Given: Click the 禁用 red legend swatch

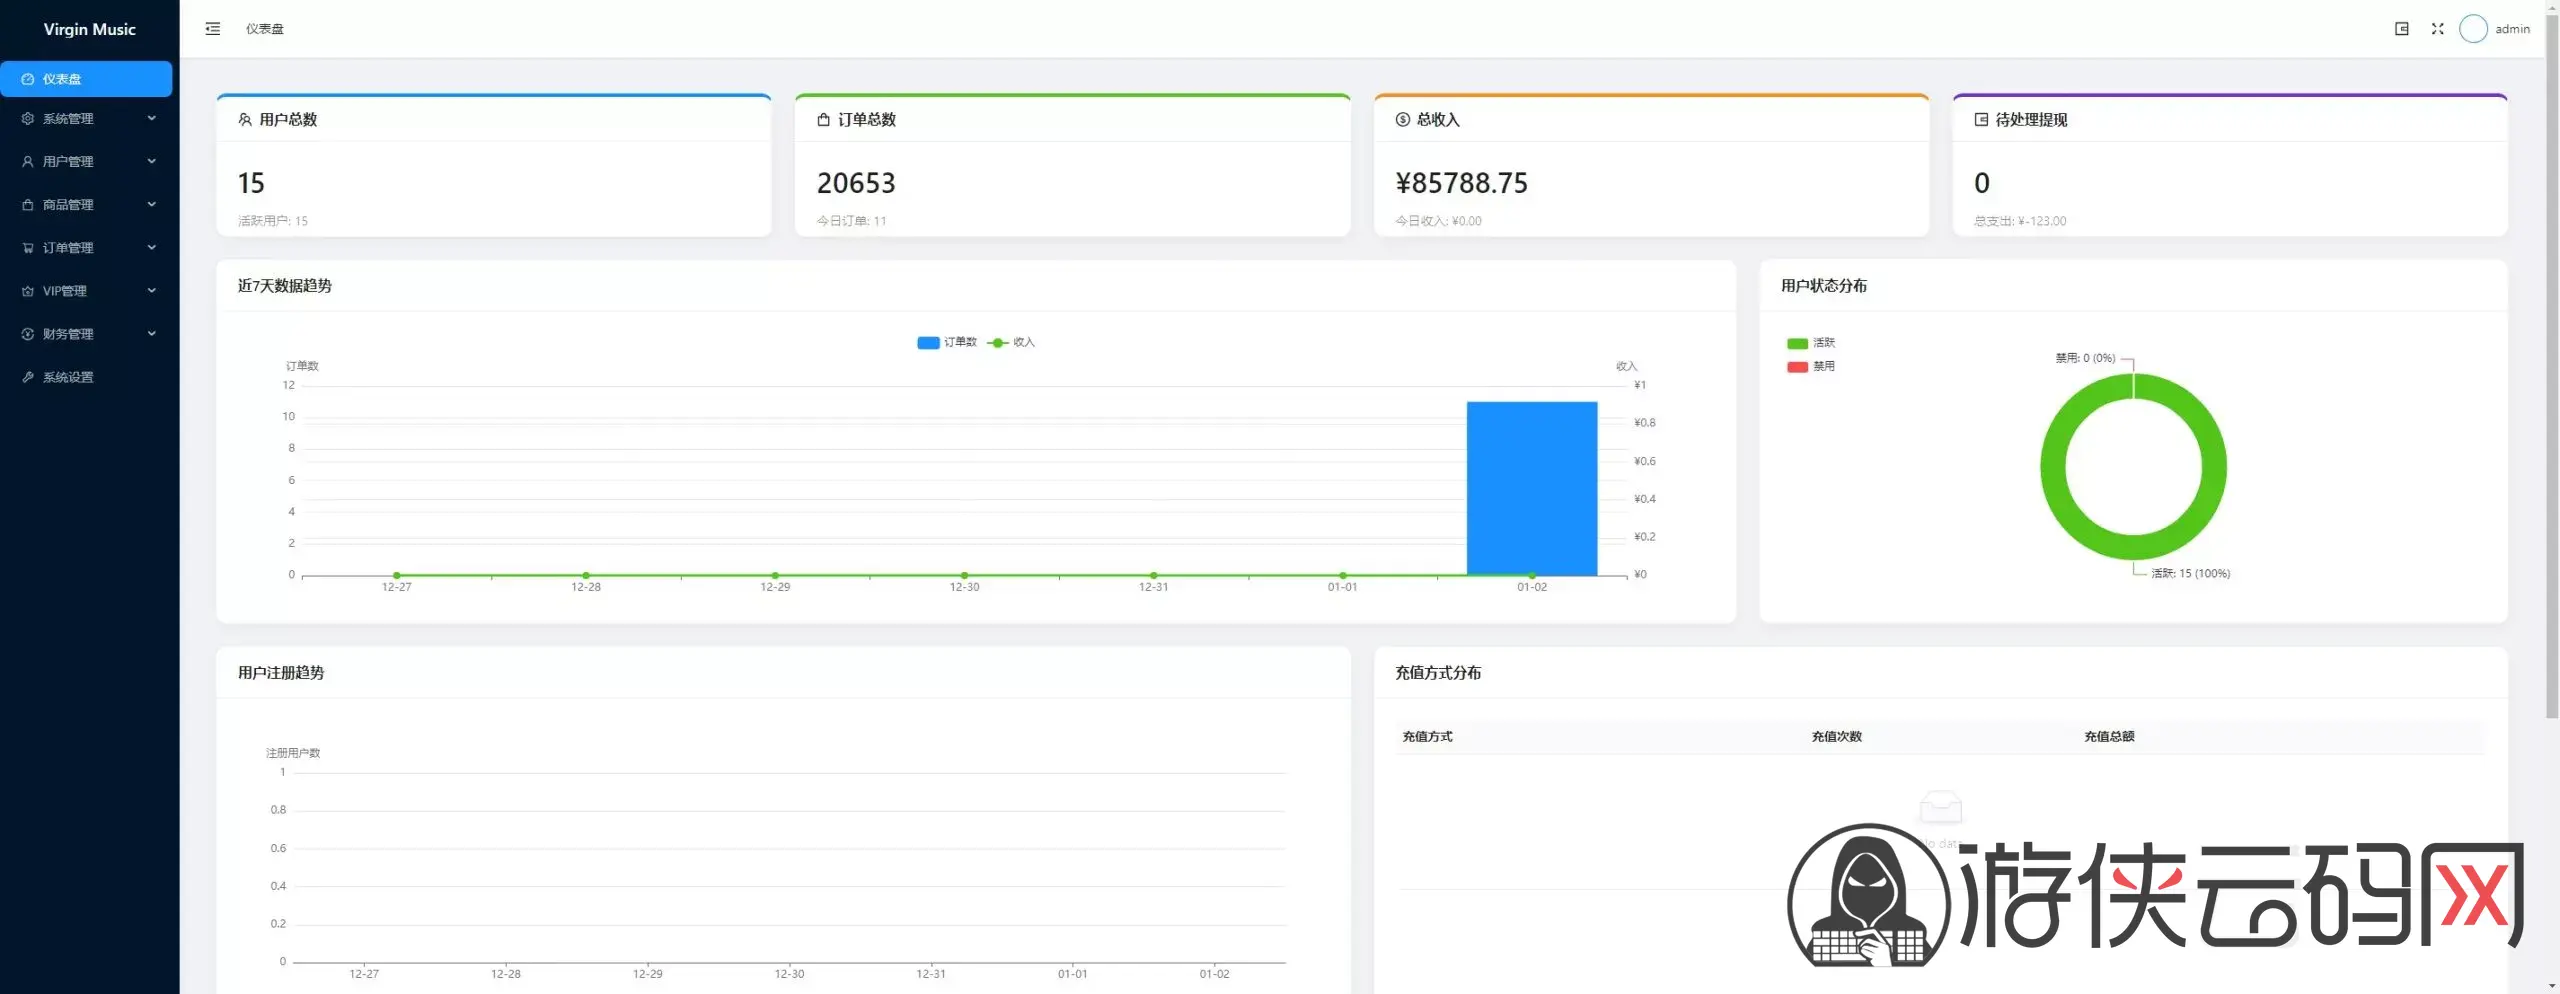Looking at the screenshot, I should coord(1797,367).
